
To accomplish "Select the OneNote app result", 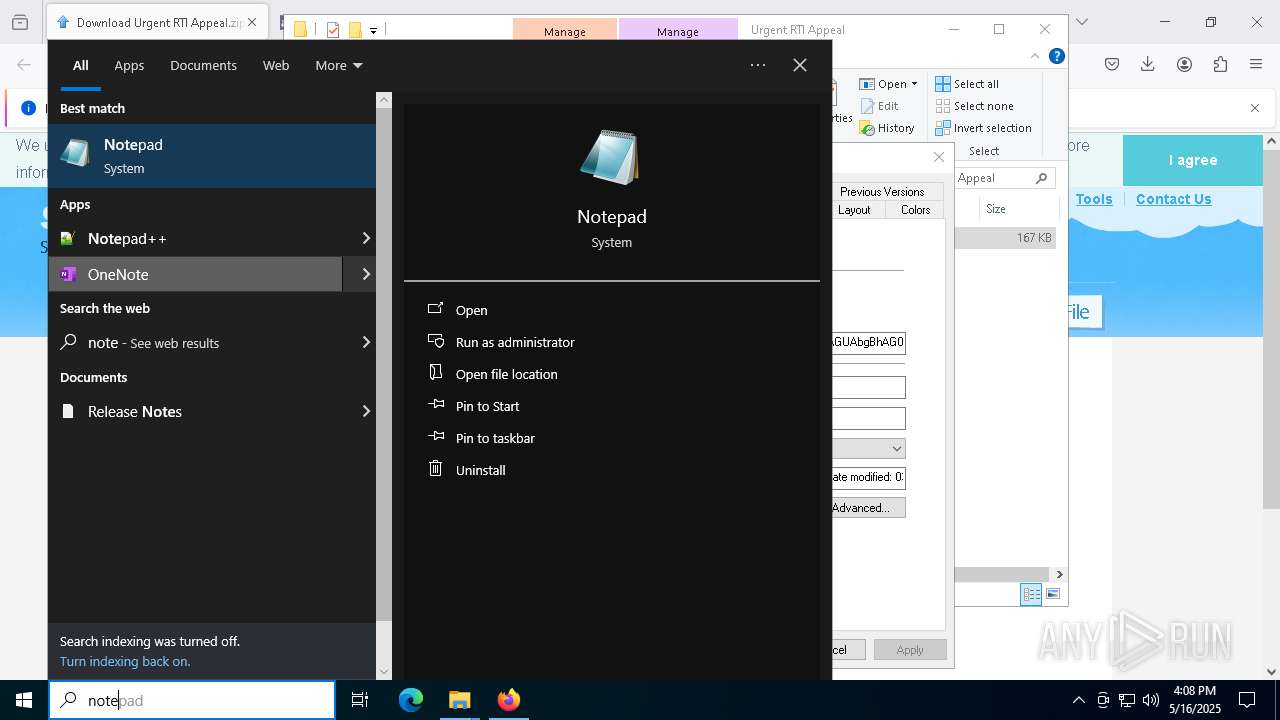I will (x=195, y=274).
